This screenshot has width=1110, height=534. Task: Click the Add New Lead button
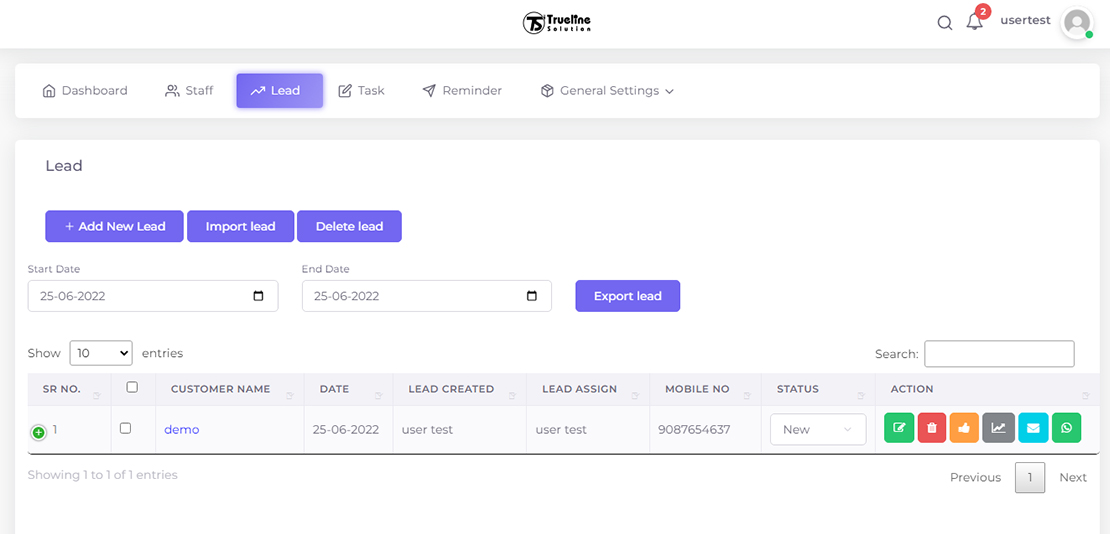[114, 226]
